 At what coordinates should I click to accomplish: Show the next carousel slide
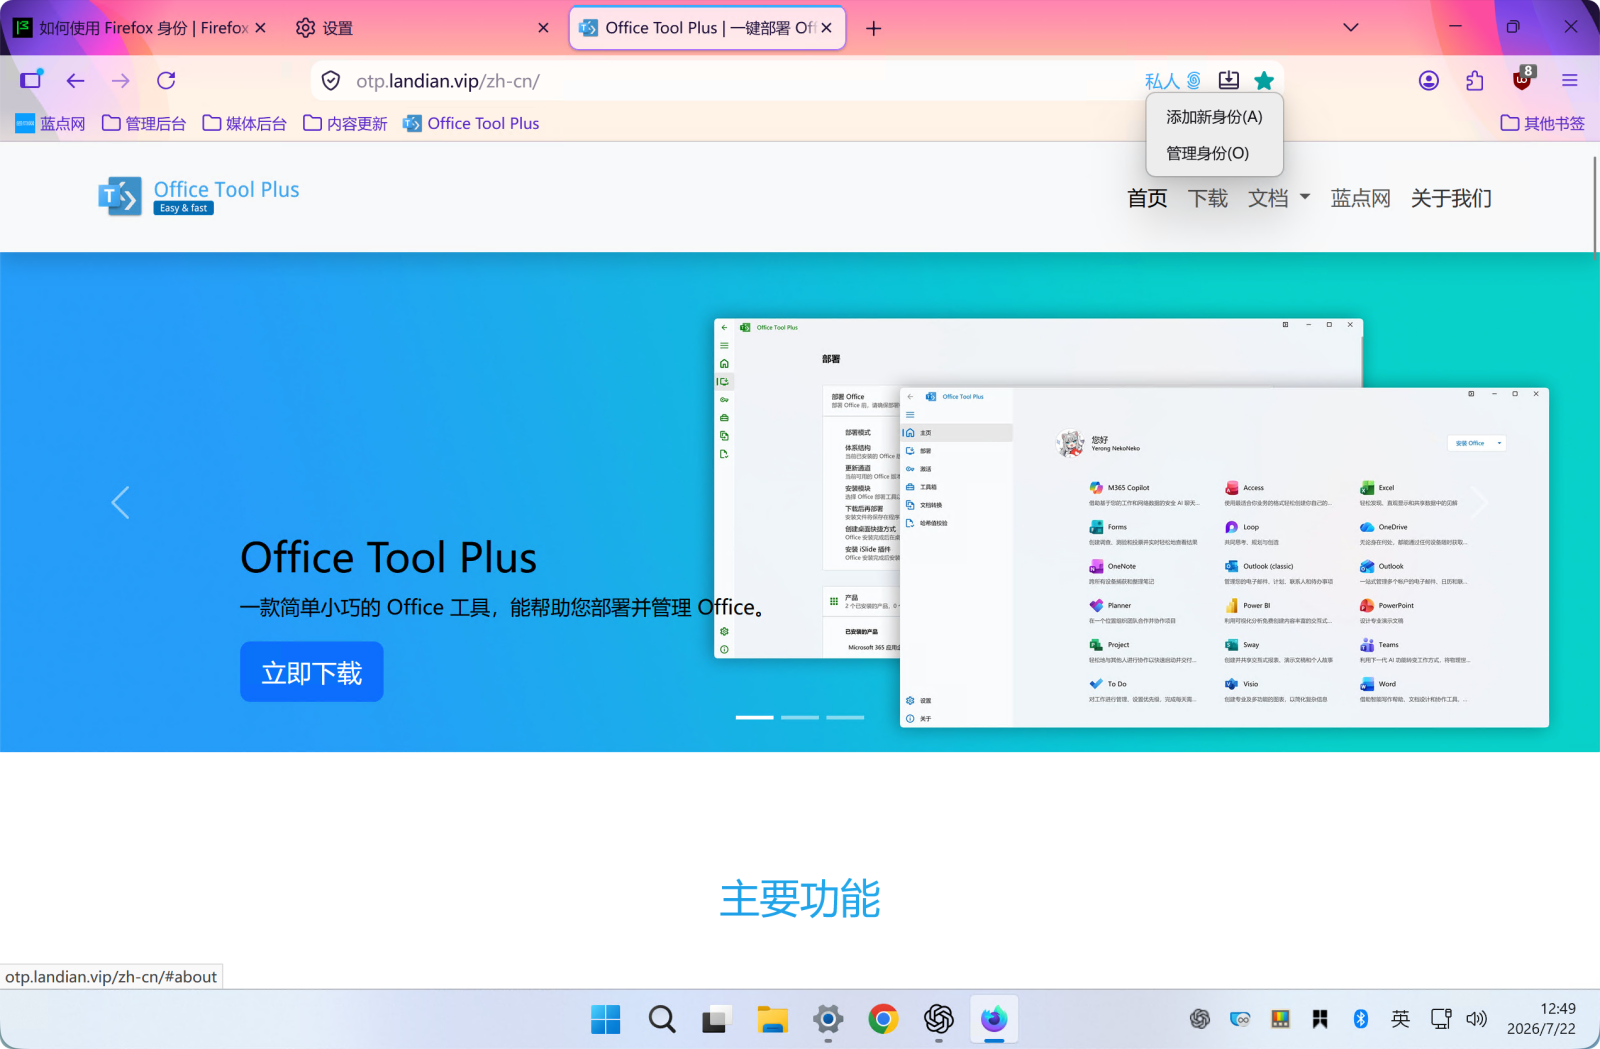[x=1480, y=502]
